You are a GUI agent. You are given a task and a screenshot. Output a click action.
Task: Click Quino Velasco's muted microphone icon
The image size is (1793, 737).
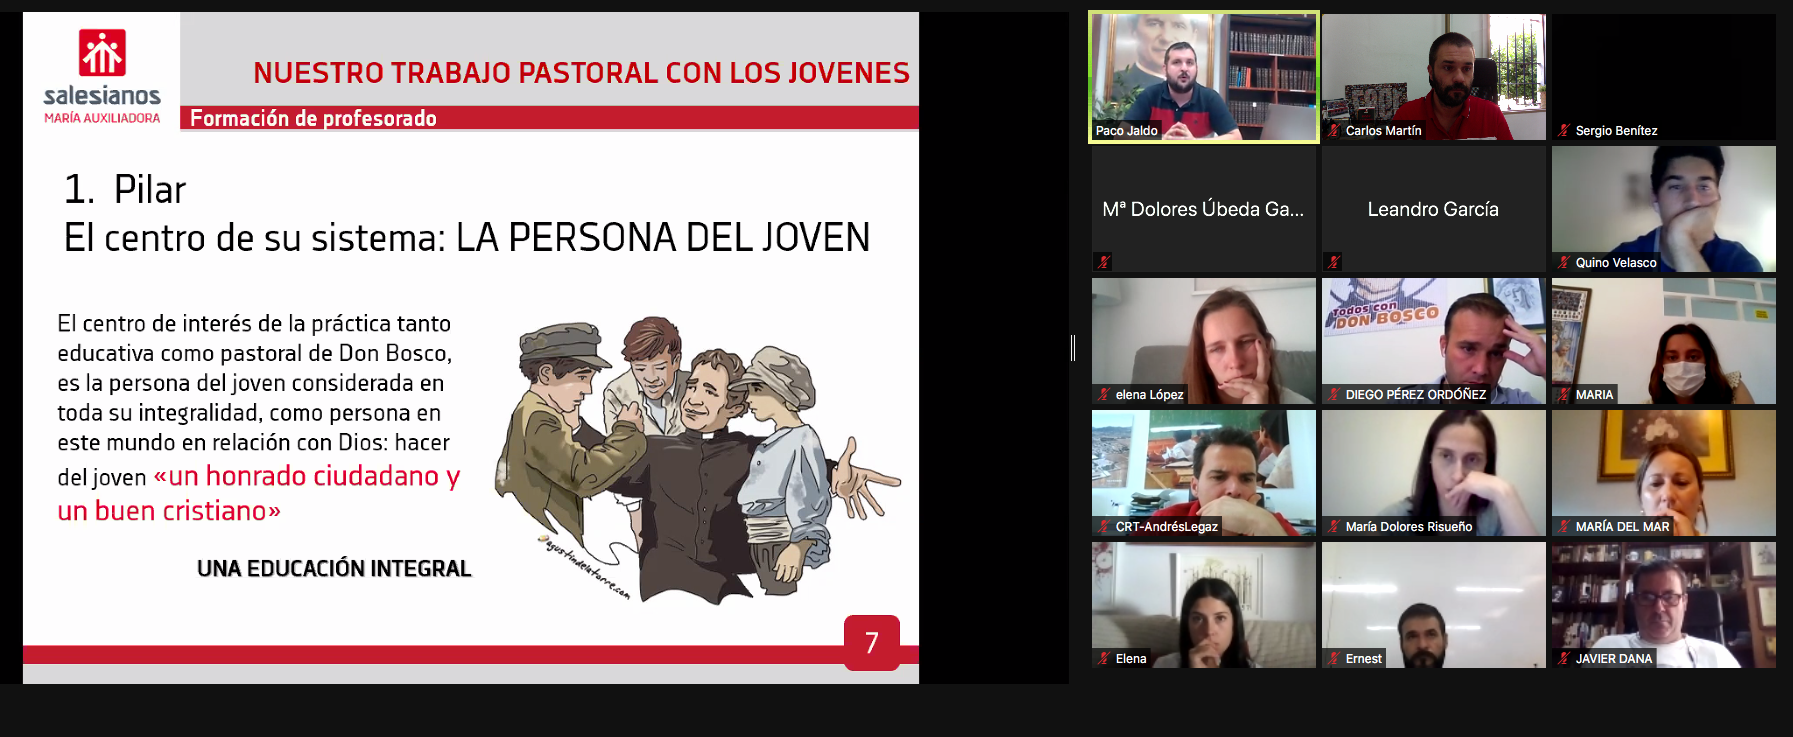pos(1564,263)
